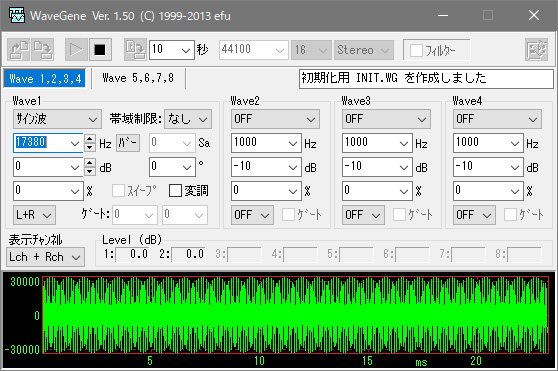Minimize the WaveGene window

point(443,15)
